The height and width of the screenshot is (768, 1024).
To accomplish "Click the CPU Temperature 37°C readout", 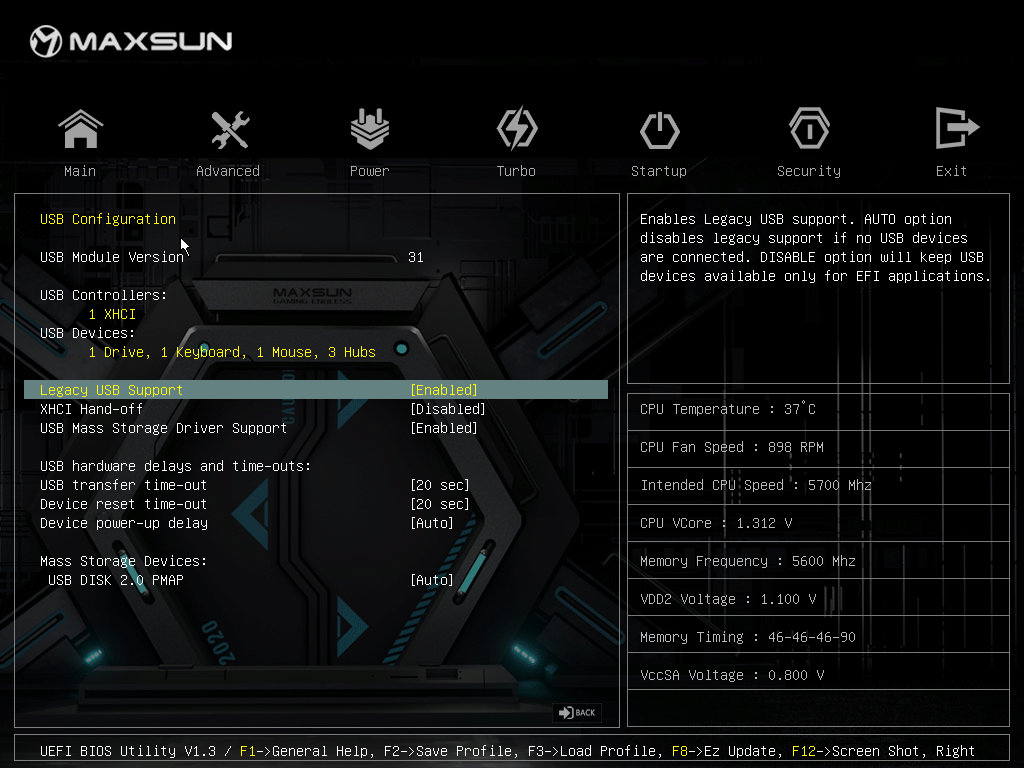I will pyautogui.click(x=728, y=409).
